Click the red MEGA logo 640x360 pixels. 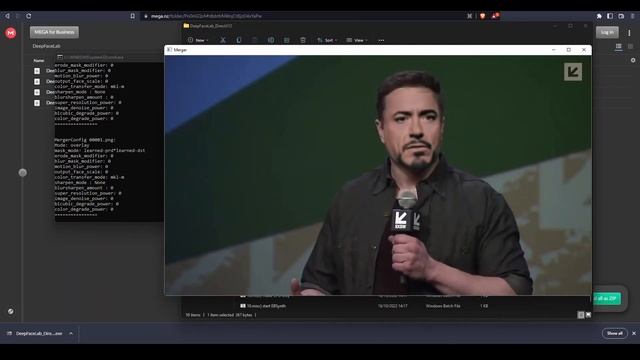(x=11, y=33)
